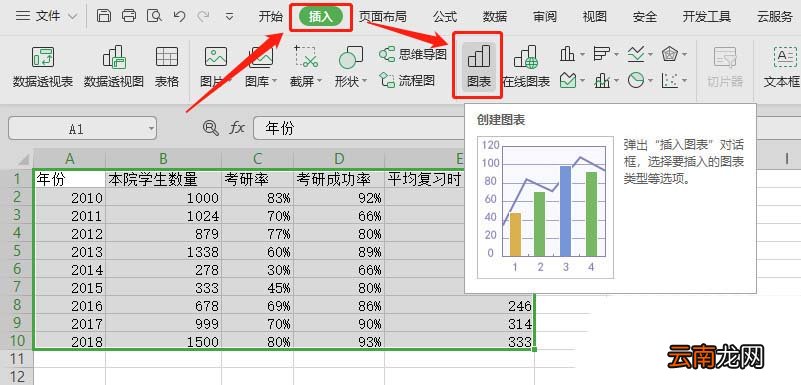Click the 截屏 screenshot tool
Screen dimensions: 801x385
pos(306,66)
